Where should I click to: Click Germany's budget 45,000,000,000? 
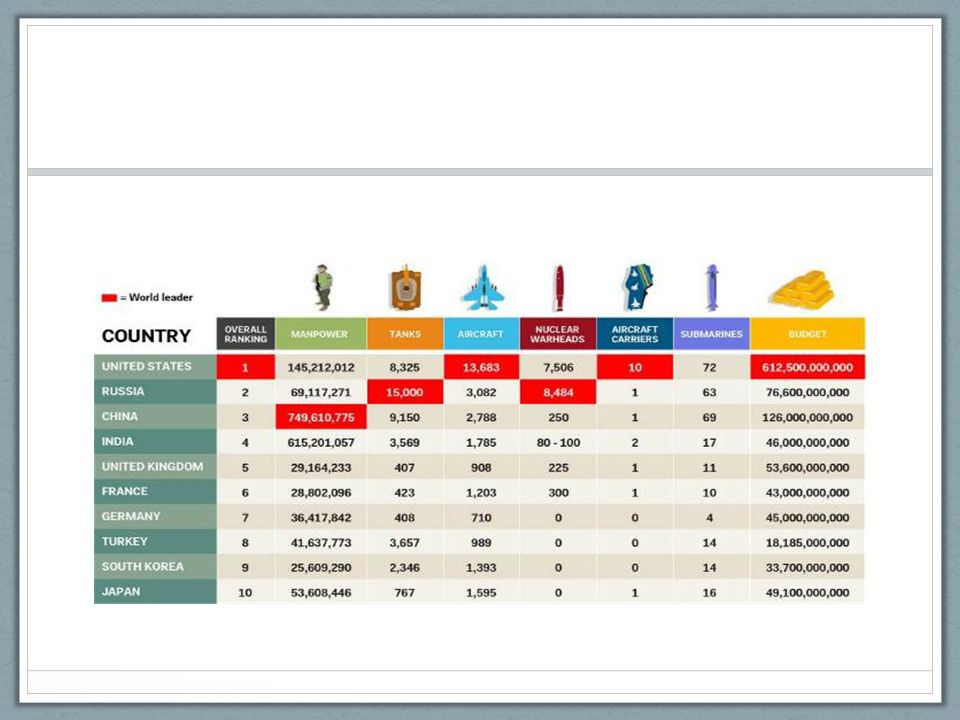point(808,518)
